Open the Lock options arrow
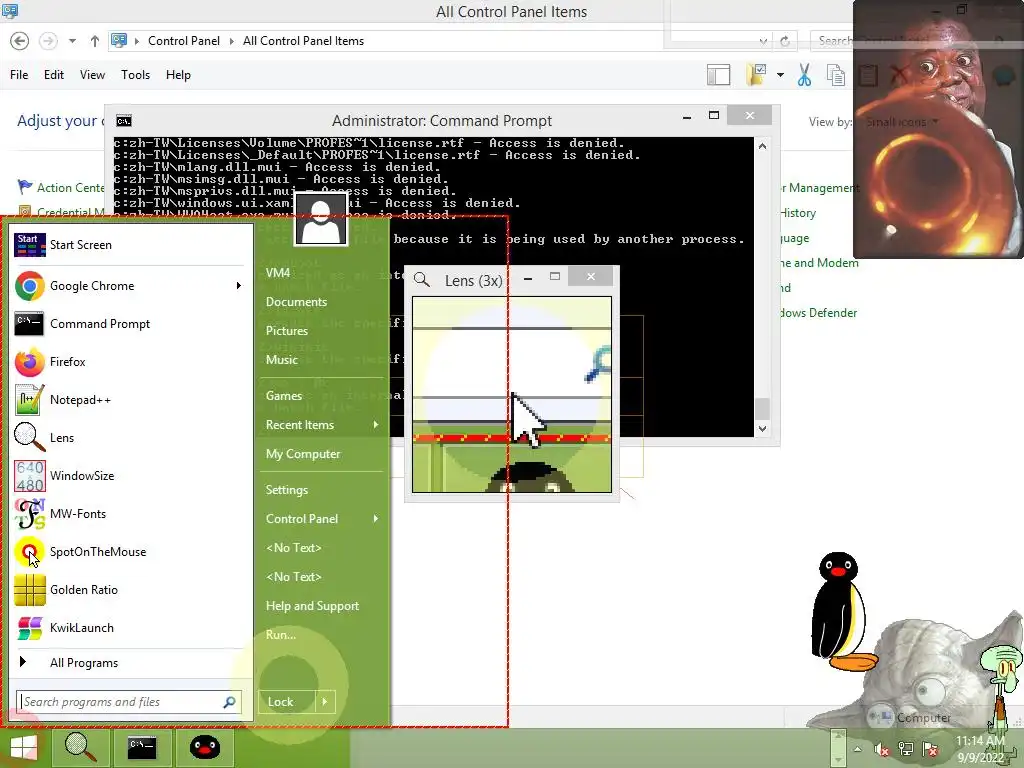Image resolution: width=1024 pixels, height=768 pixels. pos(325,702)
